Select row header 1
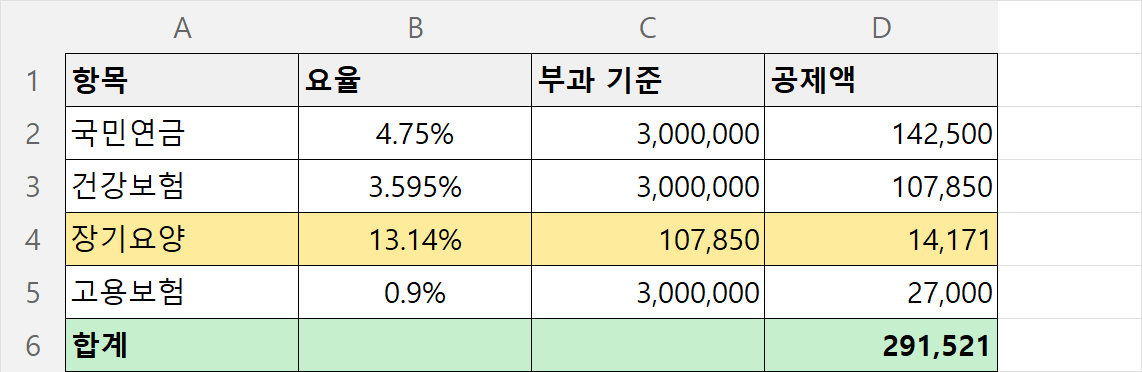1142x372 pixels. (33, 80)
